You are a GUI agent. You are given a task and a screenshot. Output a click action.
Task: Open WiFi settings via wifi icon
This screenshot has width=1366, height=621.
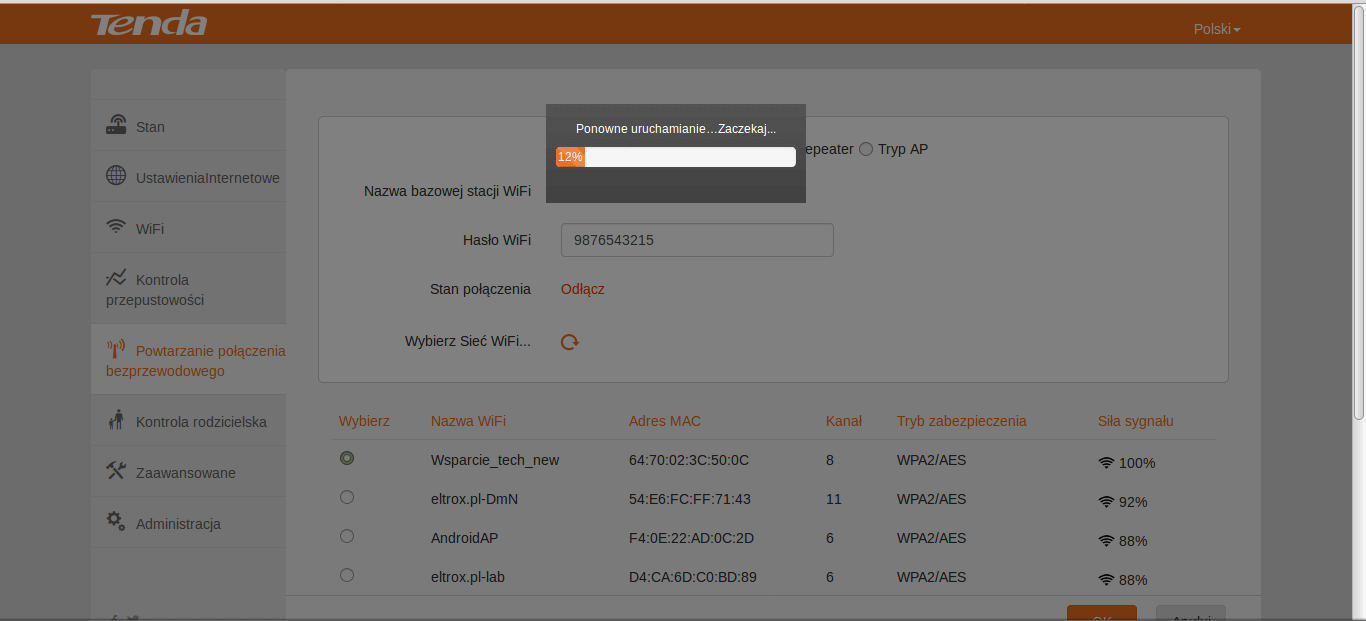click(x=116, y=227)
